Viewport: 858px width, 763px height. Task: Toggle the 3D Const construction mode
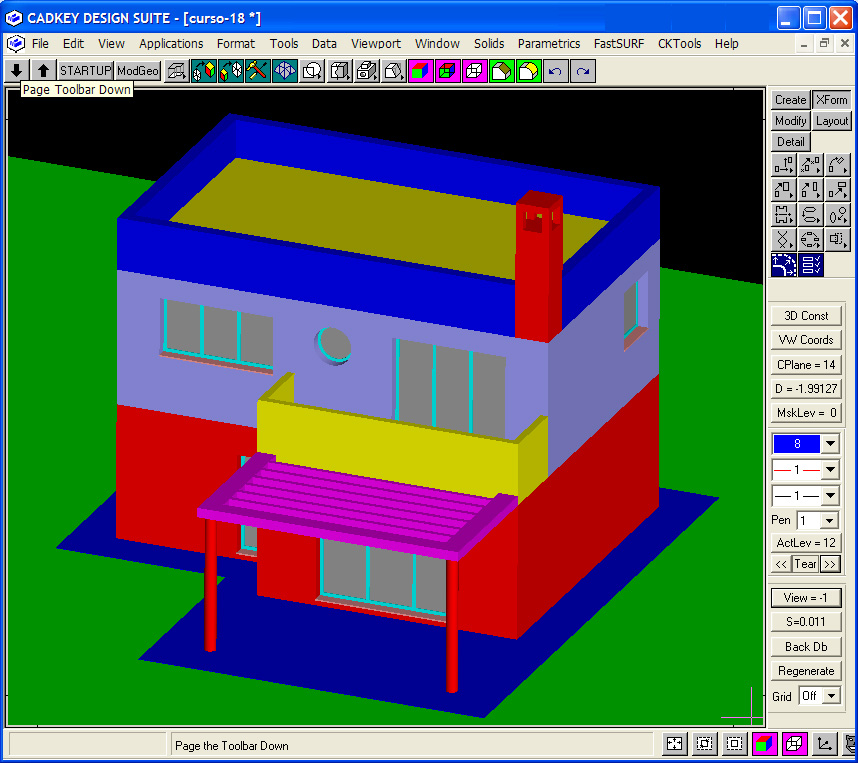(805, 316)
